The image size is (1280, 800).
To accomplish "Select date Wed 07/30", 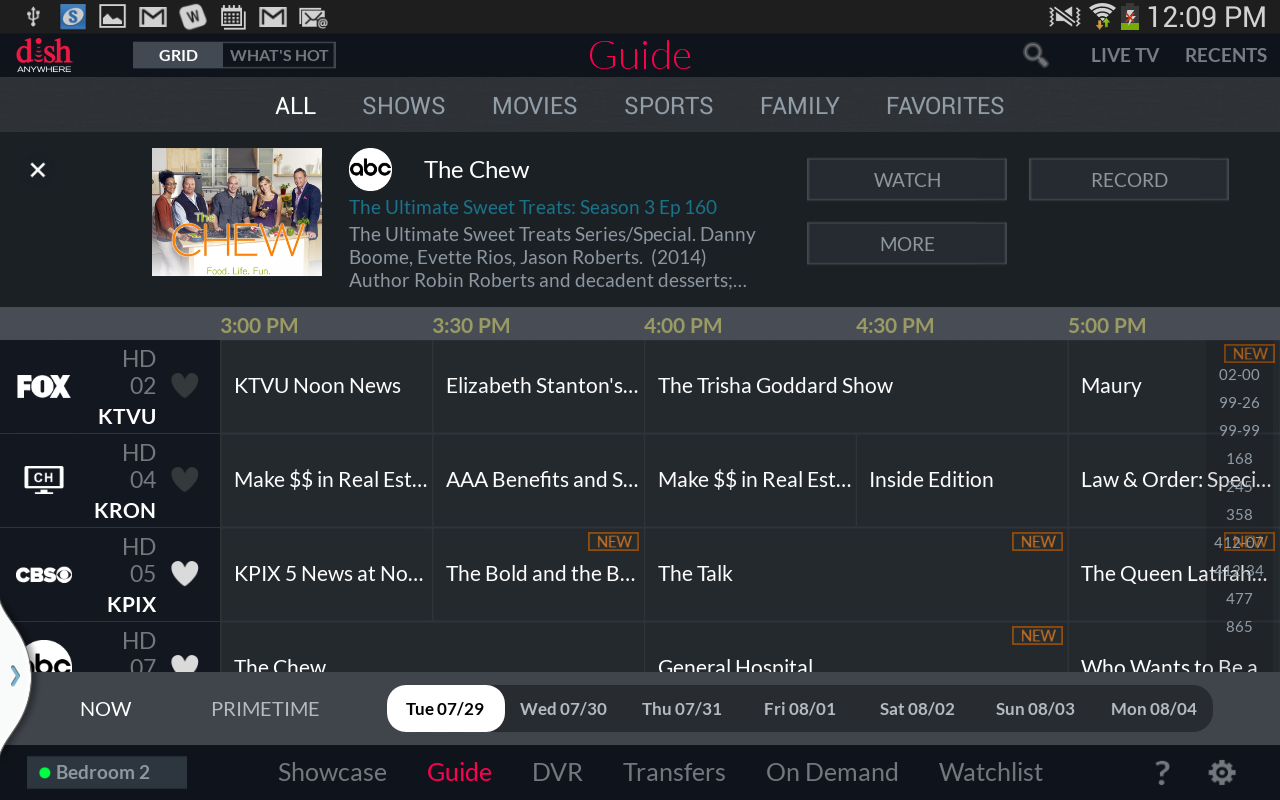I will pyautogui.click(x=563, y=709).
